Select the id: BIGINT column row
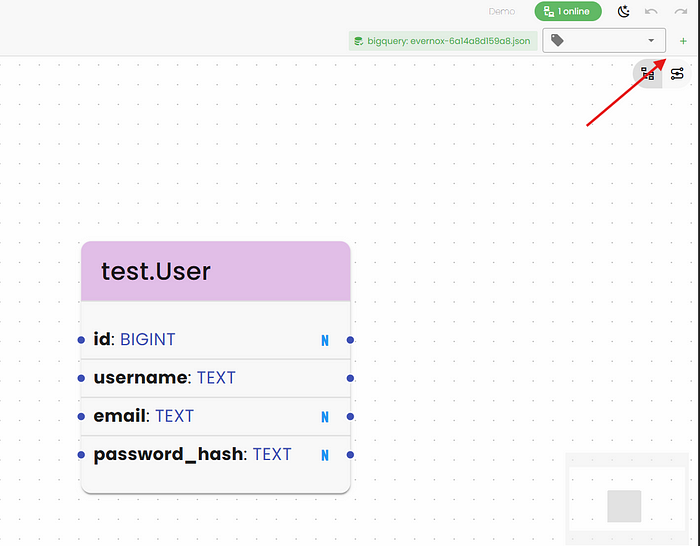The image size is (700, 546). tap(216, 340)
